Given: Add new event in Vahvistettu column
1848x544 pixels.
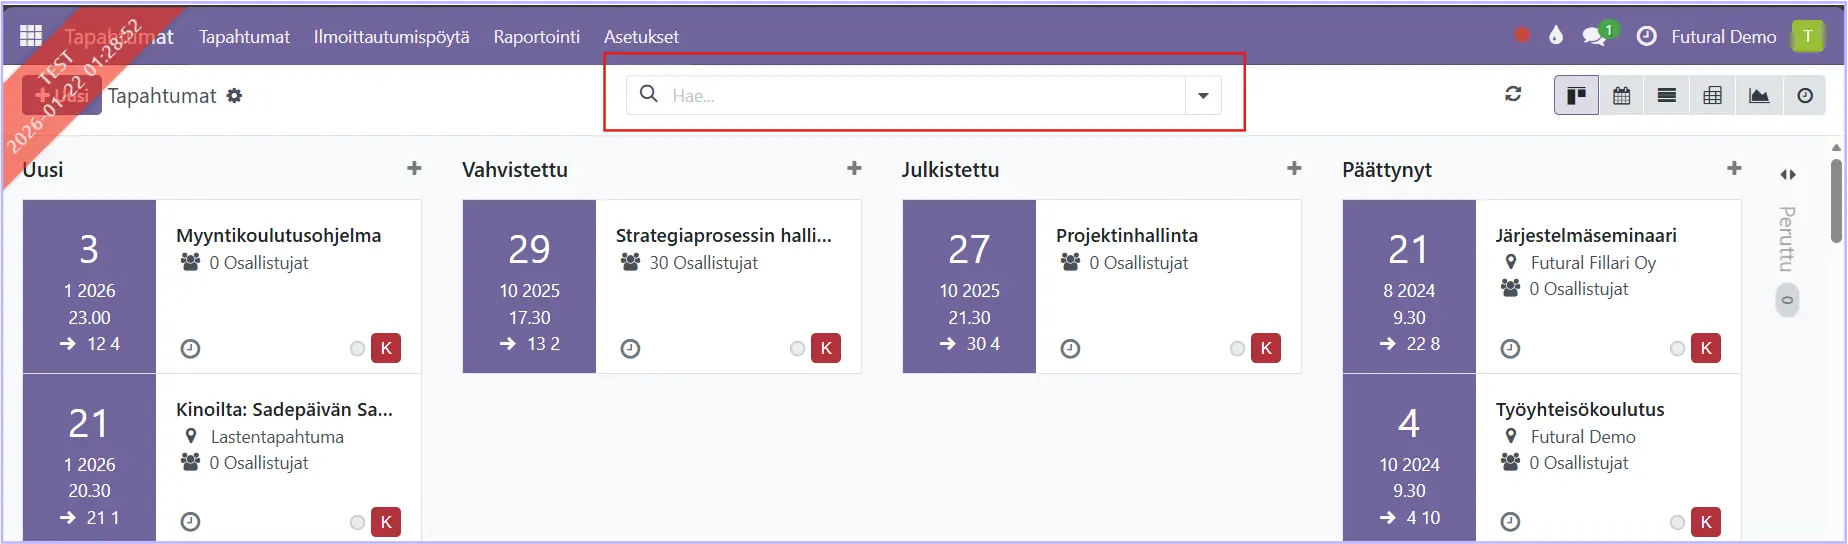Looking at the screenshot, I should click(854, 169).
